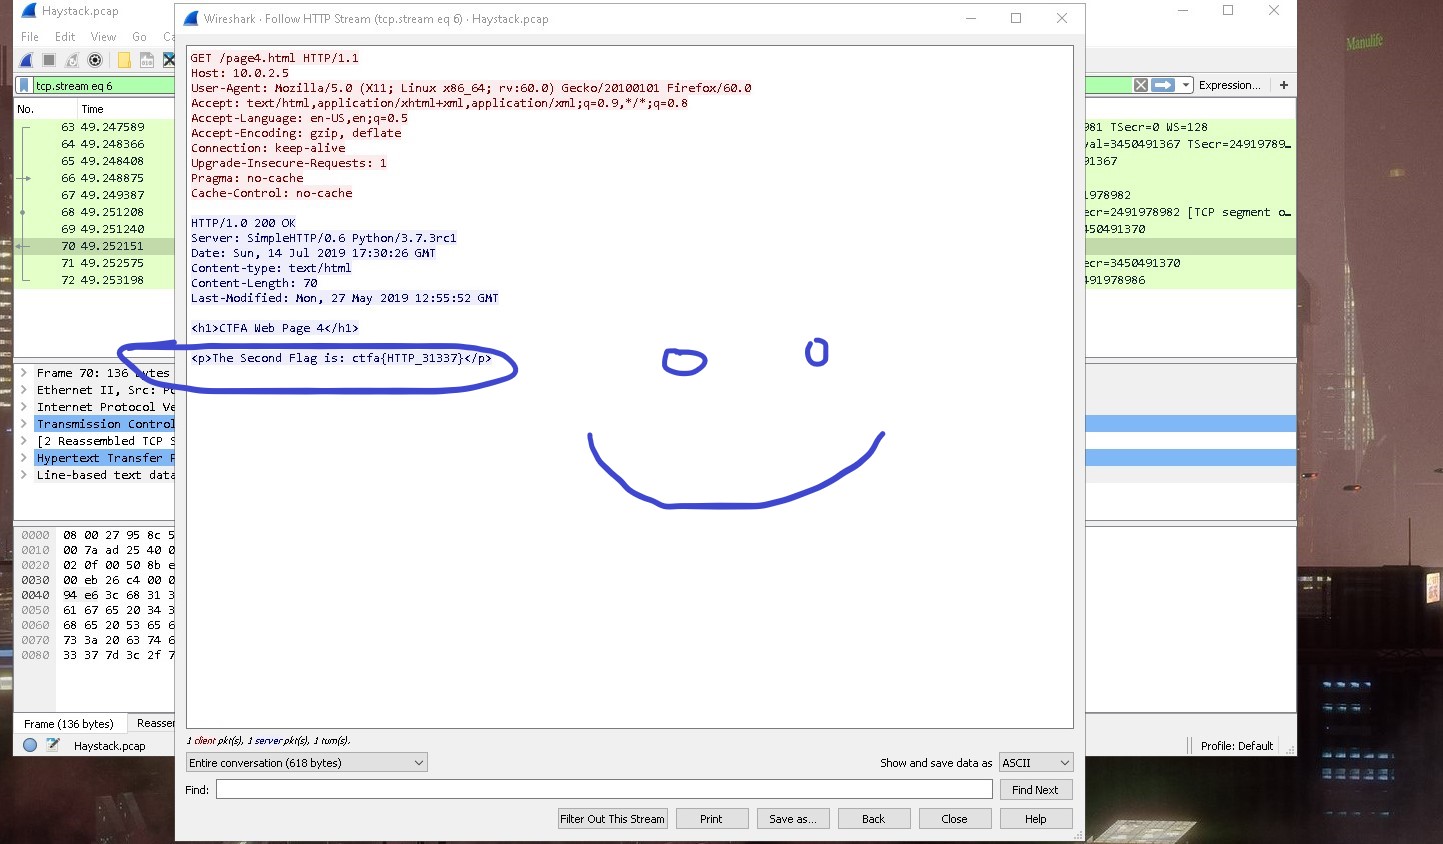Switch to the Reassembled TCP tab
Image resolution: width=1443 pixels, height=844 pixels.
click(x=152, y=723)
